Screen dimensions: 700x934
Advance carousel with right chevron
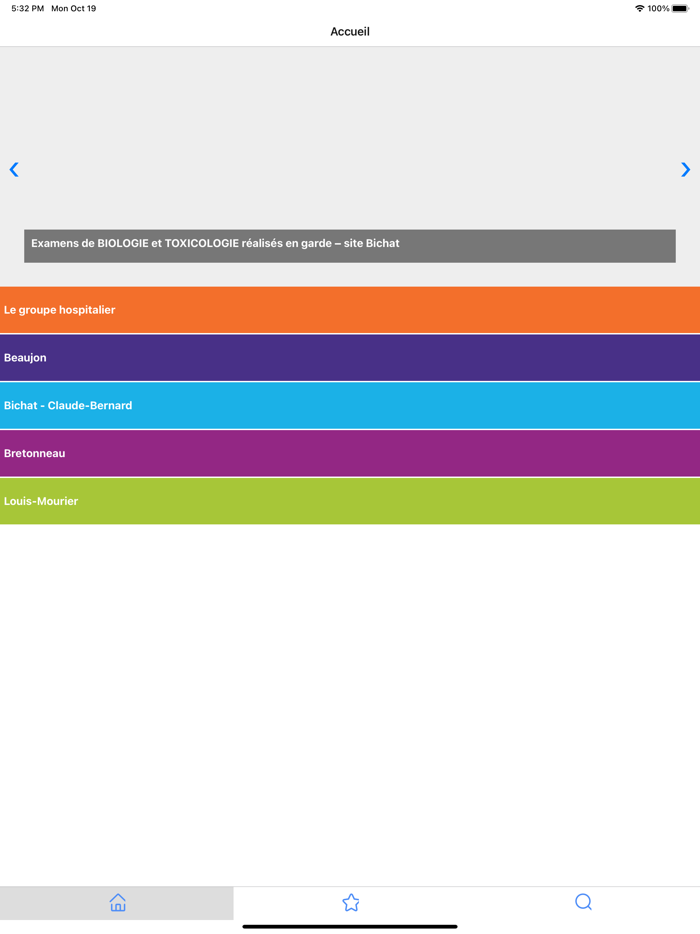pos(685,170)
